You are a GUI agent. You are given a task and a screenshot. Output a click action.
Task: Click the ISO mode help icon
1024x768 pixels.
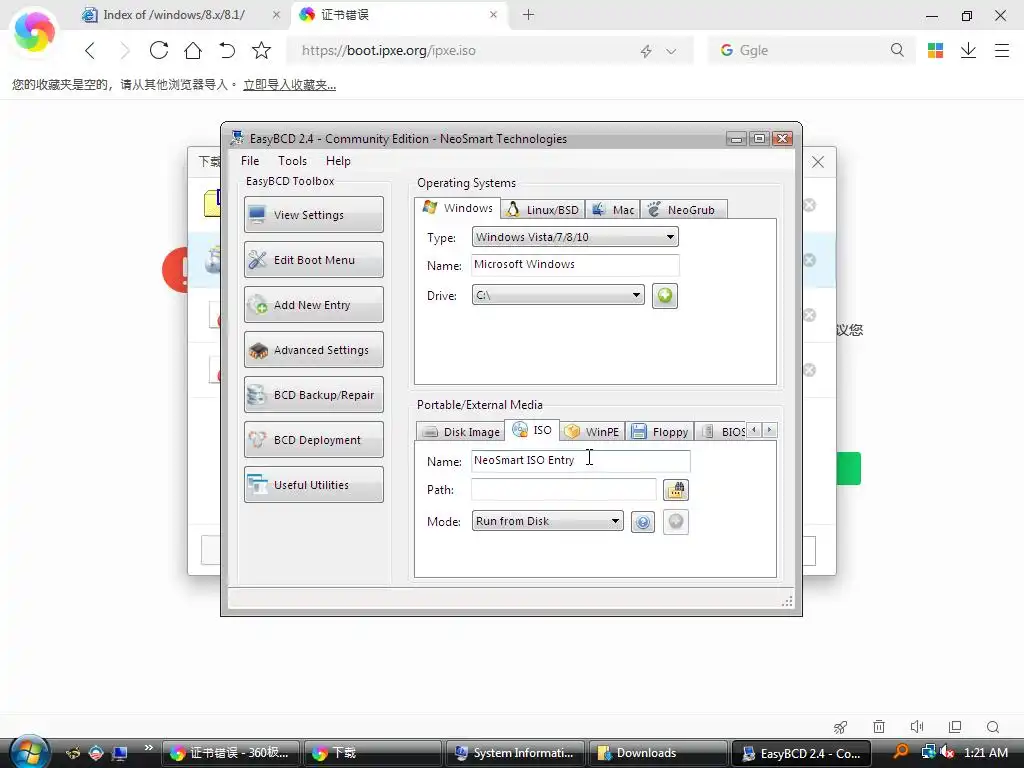tap(643, 522)
